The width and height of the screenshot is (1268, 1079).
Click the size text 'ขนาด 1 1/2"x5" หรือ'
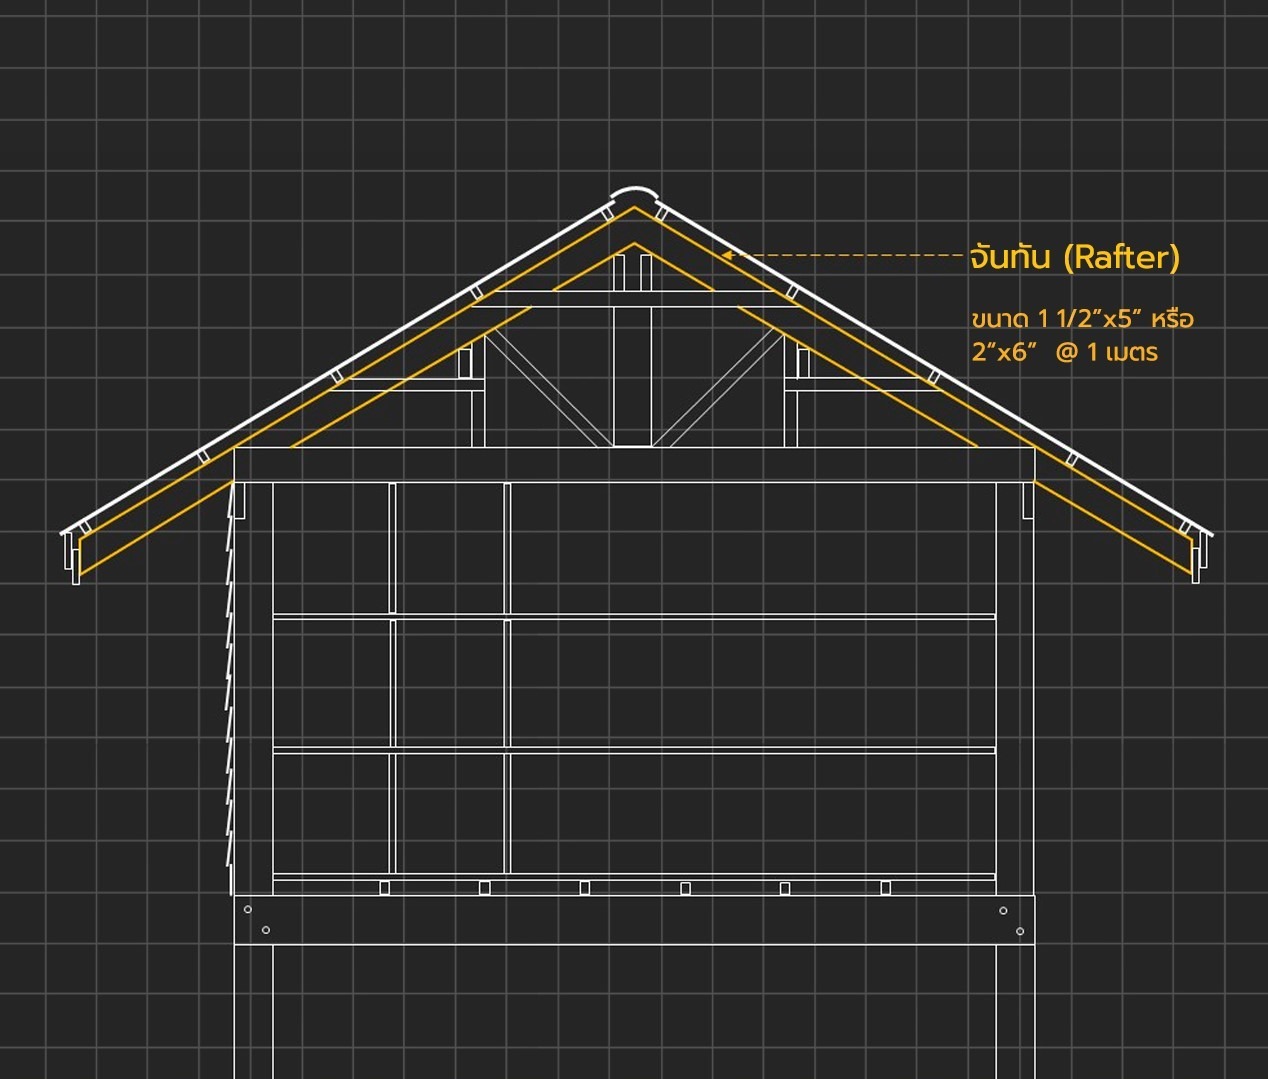(1083, 319)
